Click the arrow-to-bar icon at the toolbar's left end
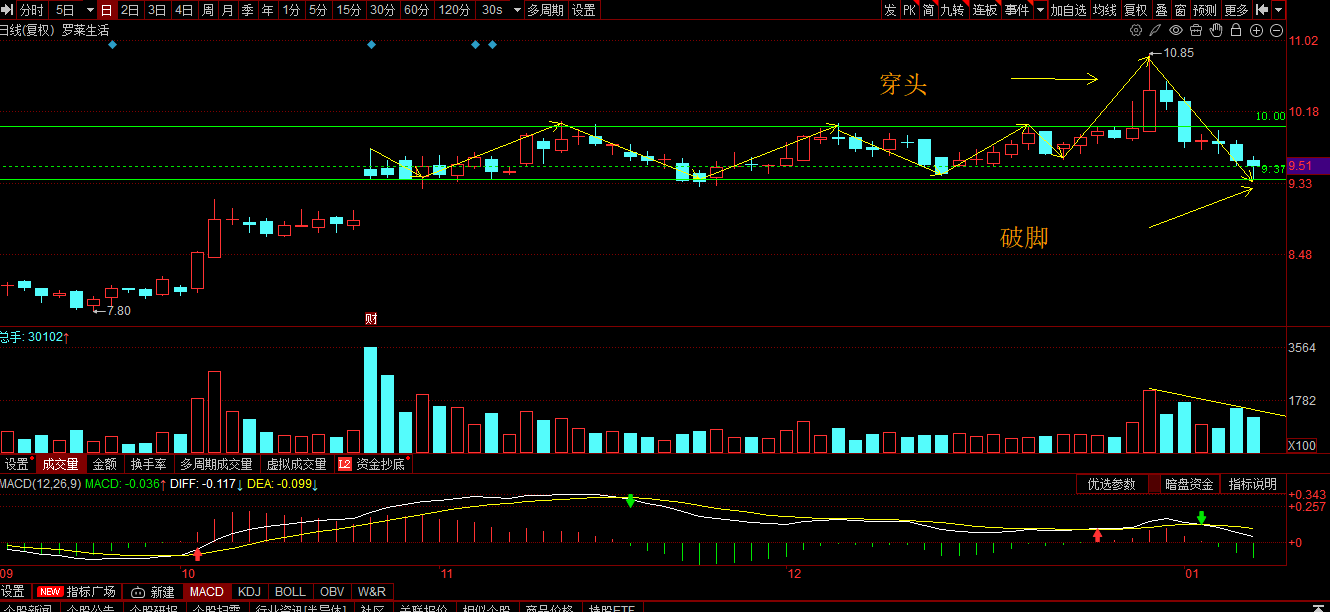This screenshot has width=1330, height=612. (x=9, y=10)
